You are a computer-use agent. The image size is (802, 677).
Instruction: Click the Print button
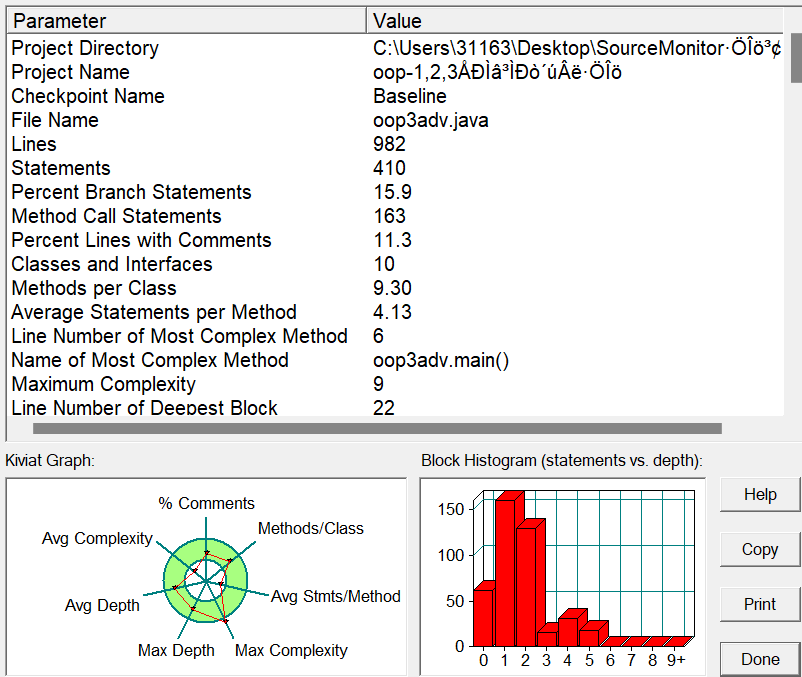click(x=760, y=604)
